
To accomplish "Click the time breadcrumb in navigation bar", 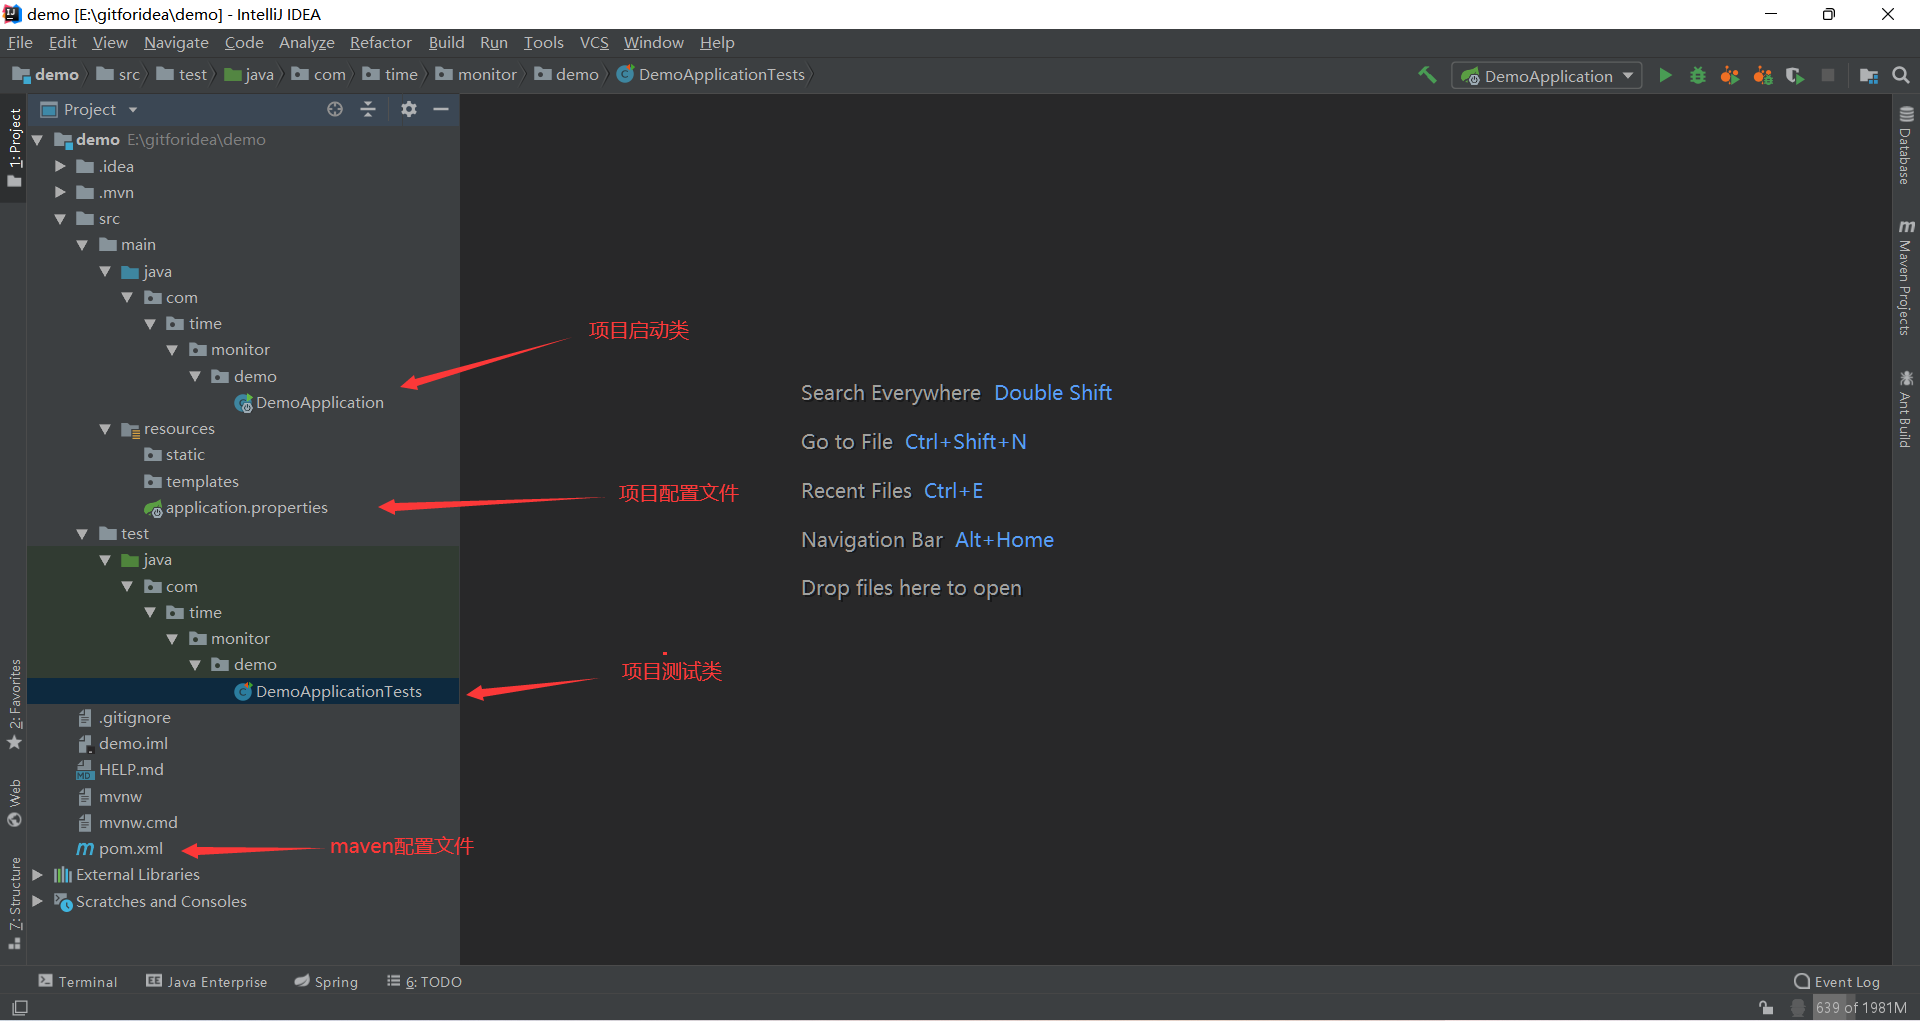I will click(390, 75).
